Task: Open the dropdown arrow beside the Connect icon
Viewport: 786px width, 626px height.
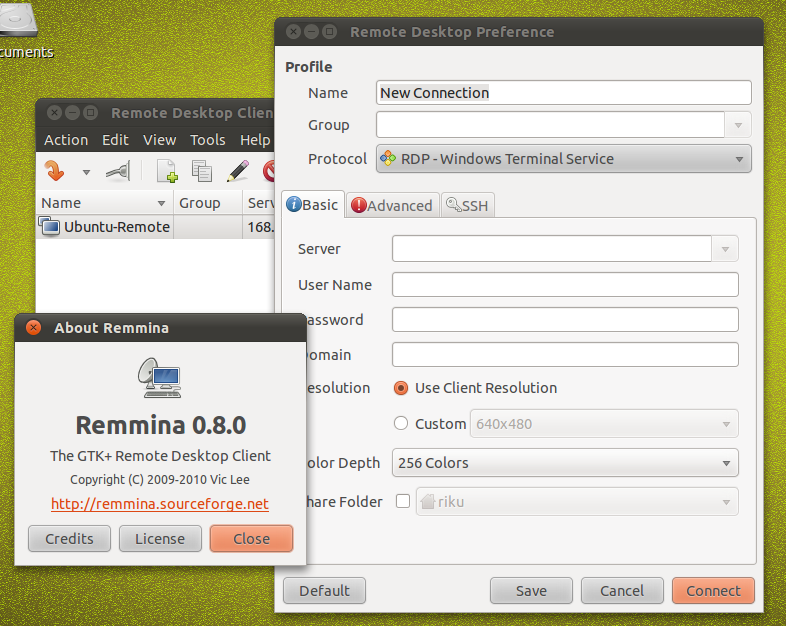Action: click(86, 172)
